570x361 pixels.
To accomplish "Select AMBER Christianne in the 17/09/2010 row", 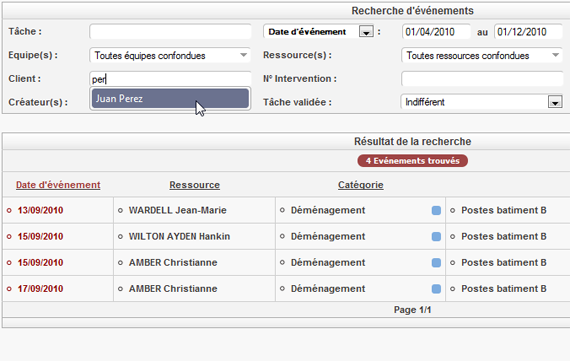I will coord(173,289).
